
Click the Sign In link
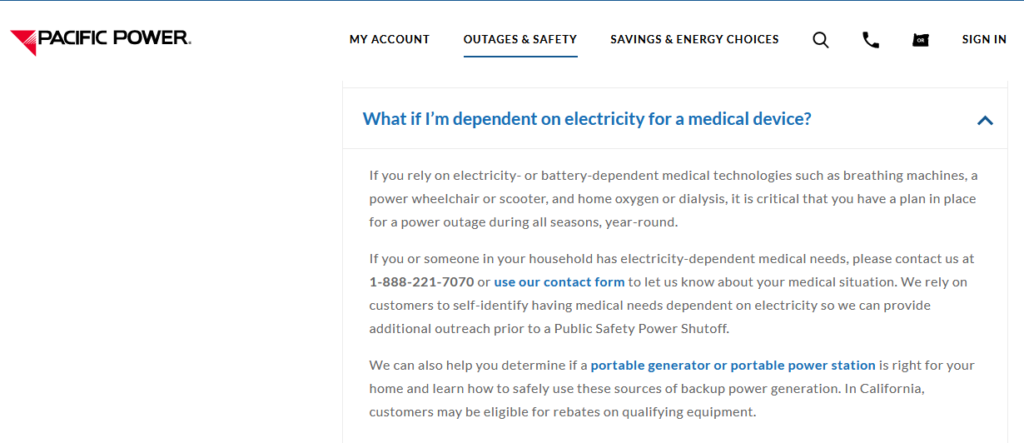(984, 40)
